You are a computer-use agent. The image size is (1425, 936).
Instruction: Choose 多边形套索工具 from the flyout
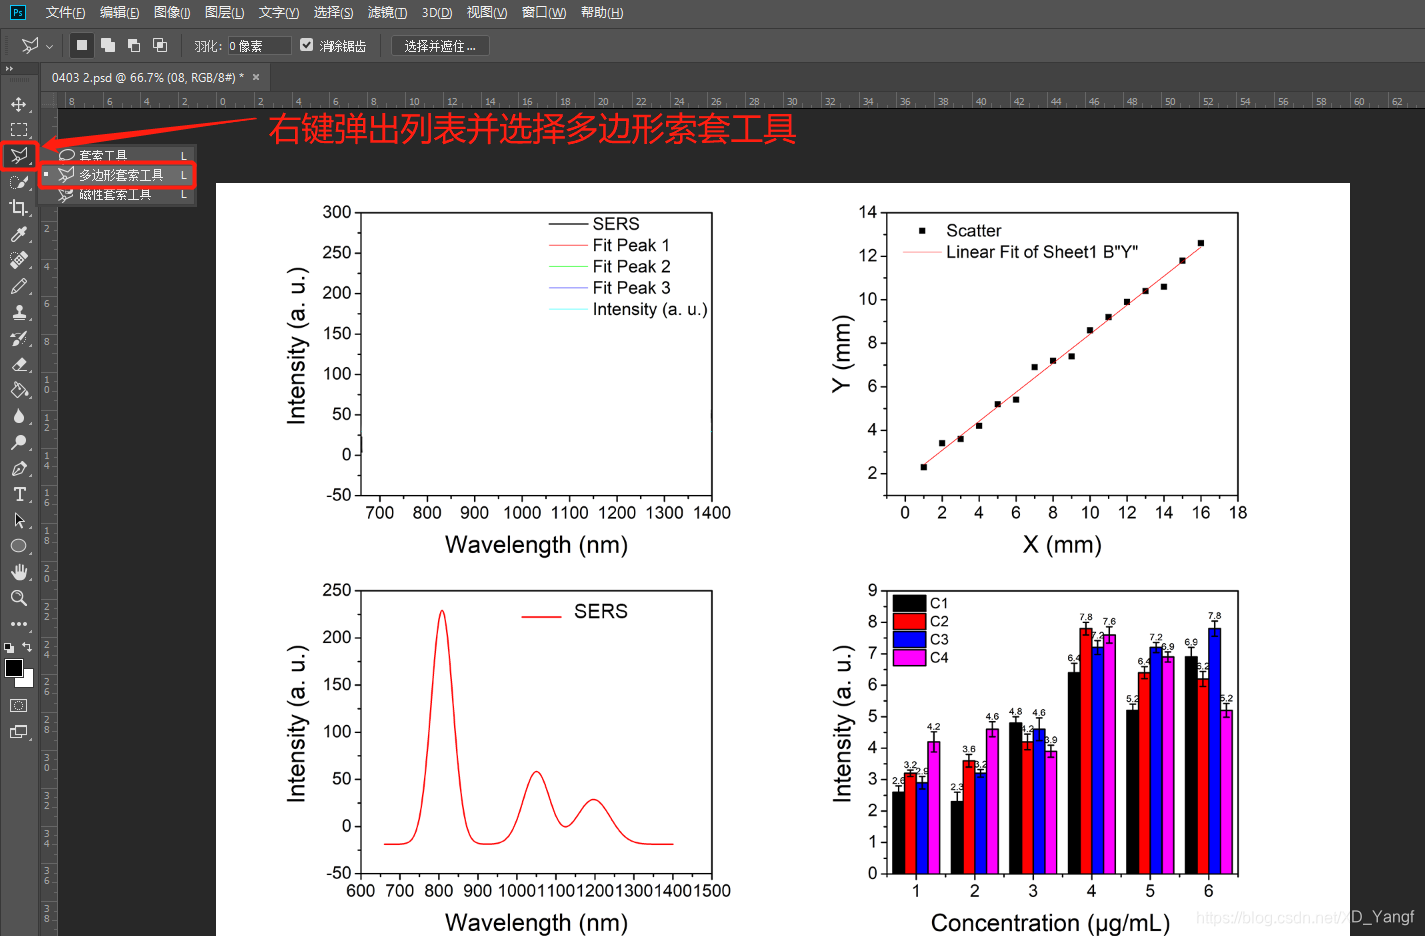[117, 175]
